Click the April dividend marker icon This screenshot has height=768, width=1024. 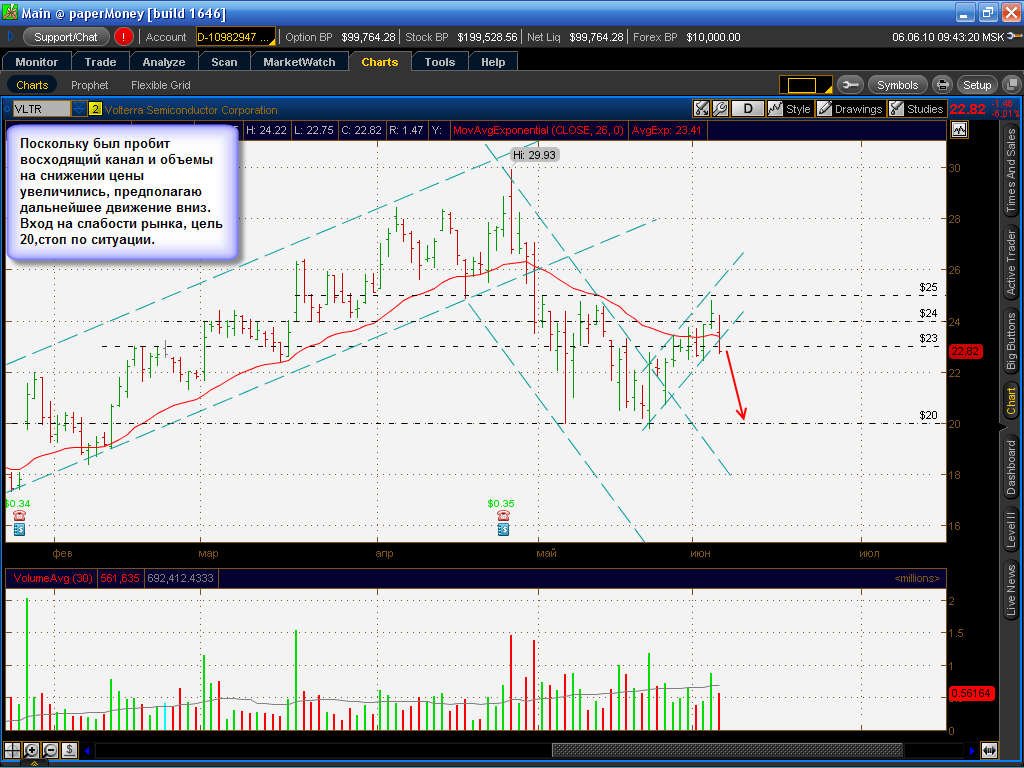[x=503, y=529]
